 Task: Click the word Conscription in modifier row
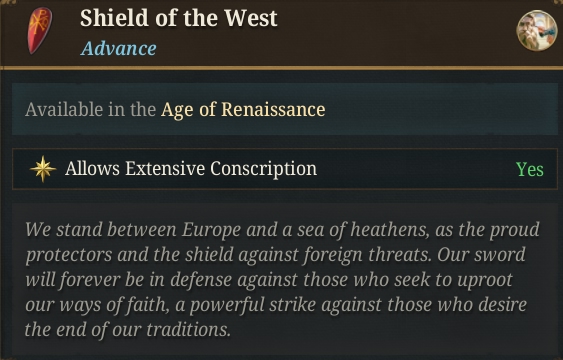coord(264,168)
